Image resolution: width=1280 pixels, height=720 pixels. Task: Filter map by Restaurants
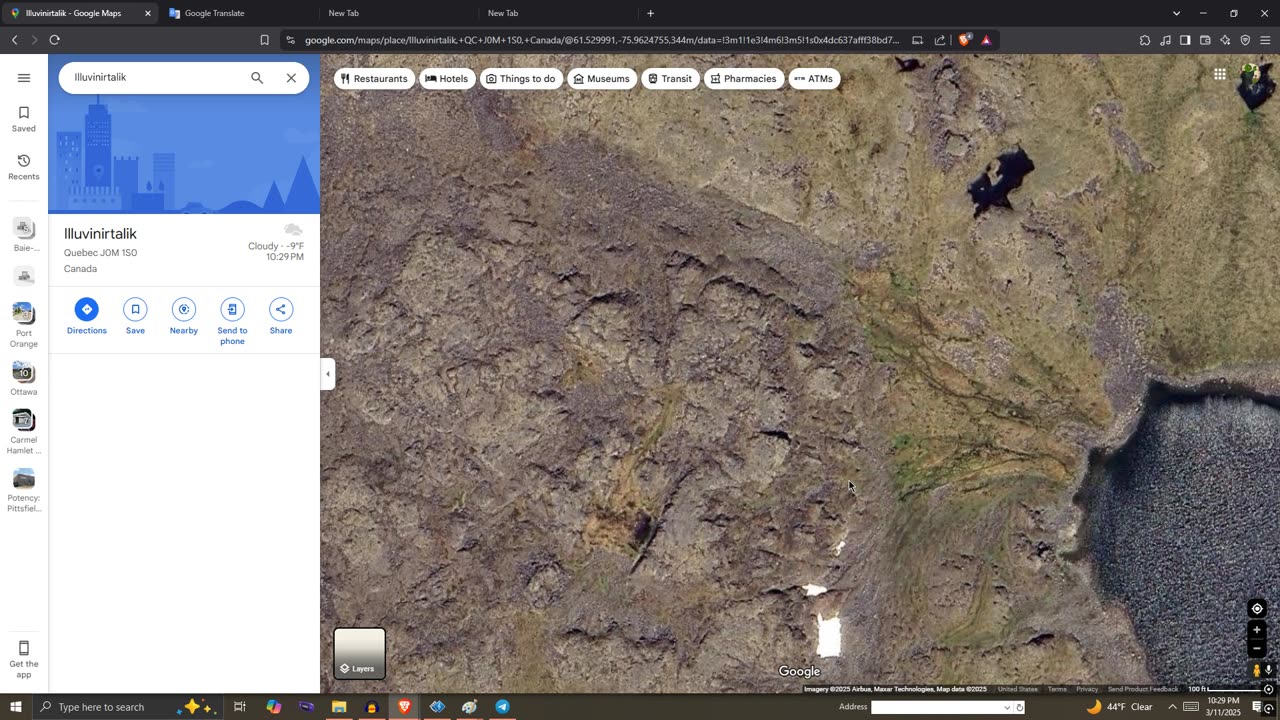[374, 79]
